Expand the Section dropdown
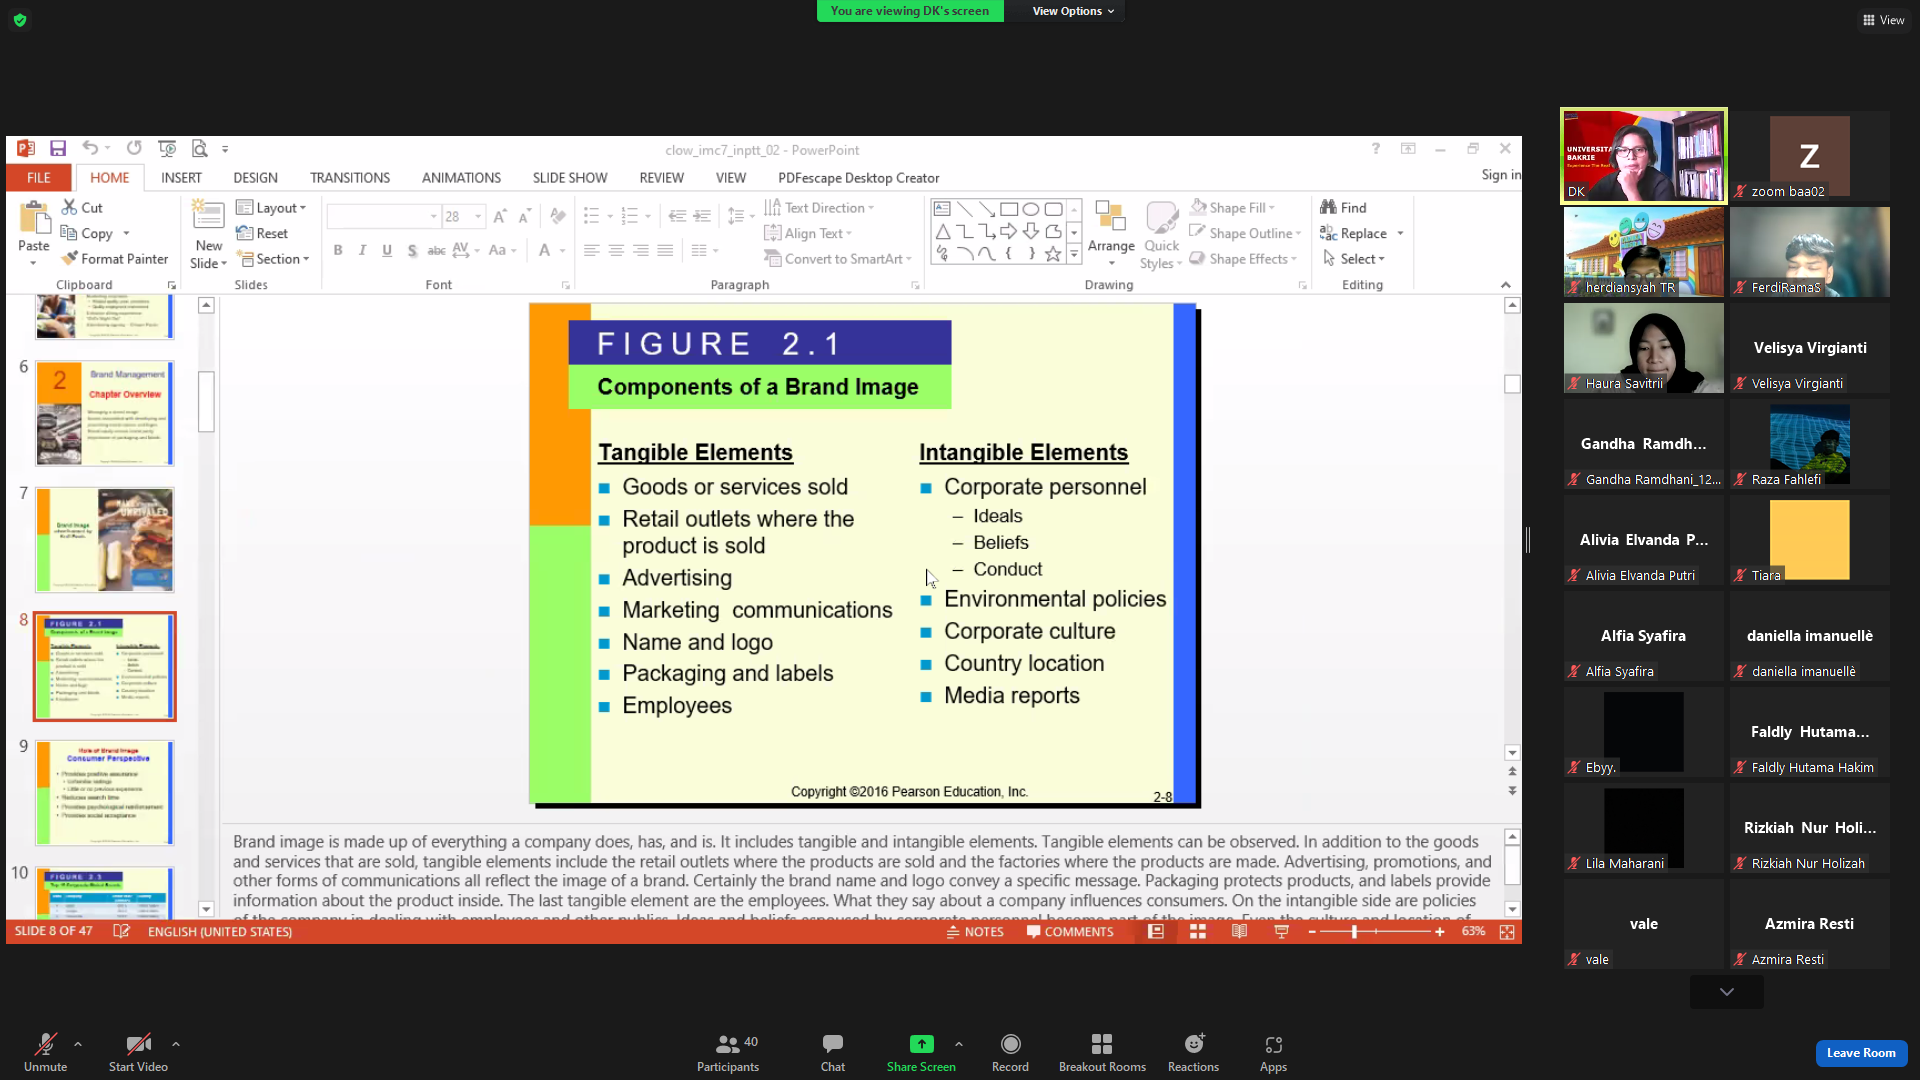This screenshot has height=1080, width=1920. click(x=273, y=258)
